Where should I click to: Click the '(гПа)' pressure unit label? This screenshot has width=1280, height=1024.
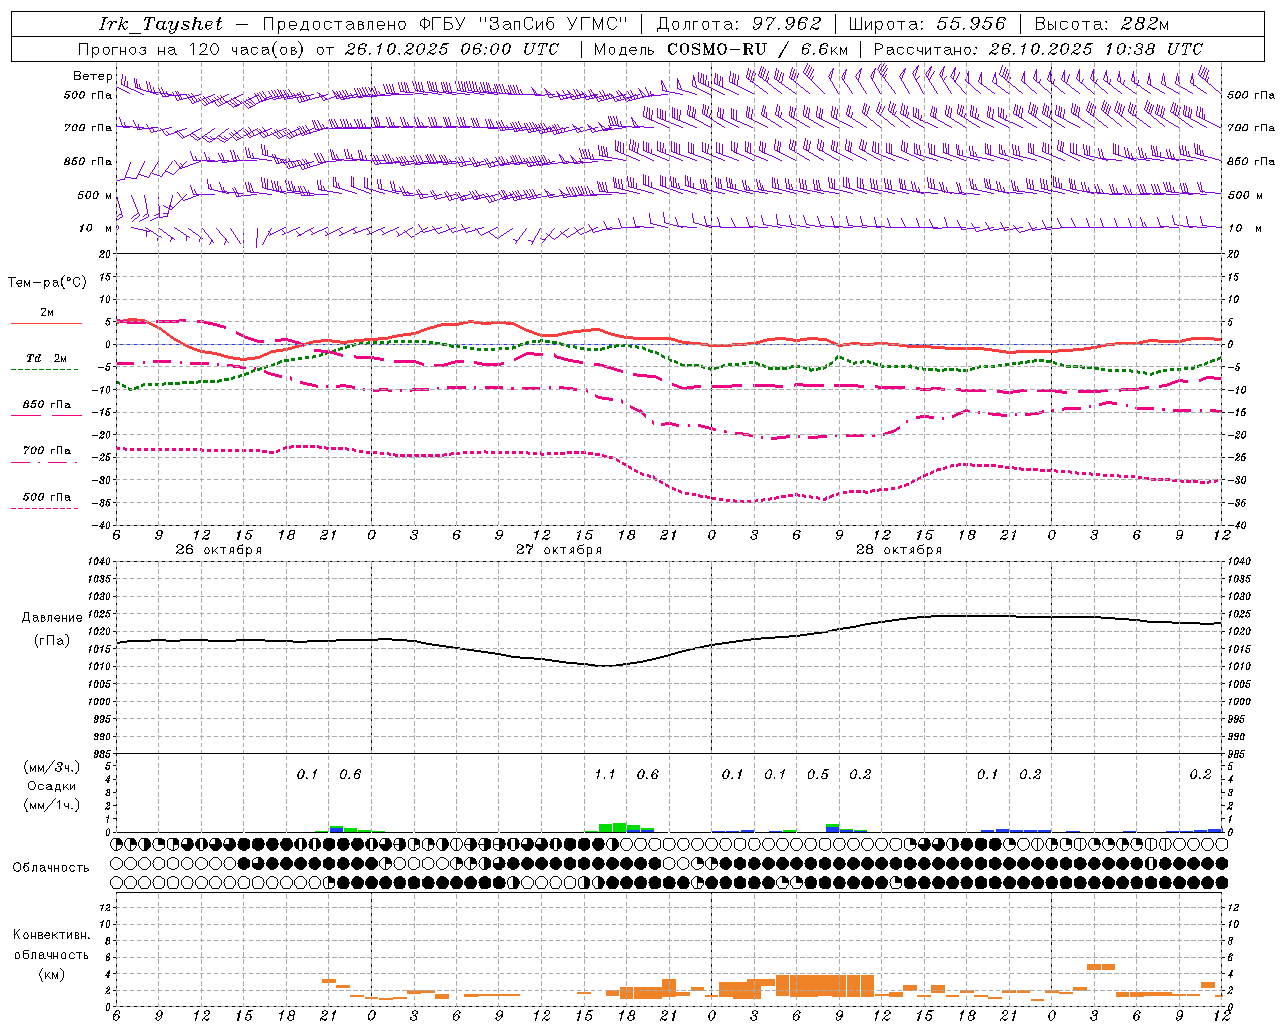tap(51, 641)
